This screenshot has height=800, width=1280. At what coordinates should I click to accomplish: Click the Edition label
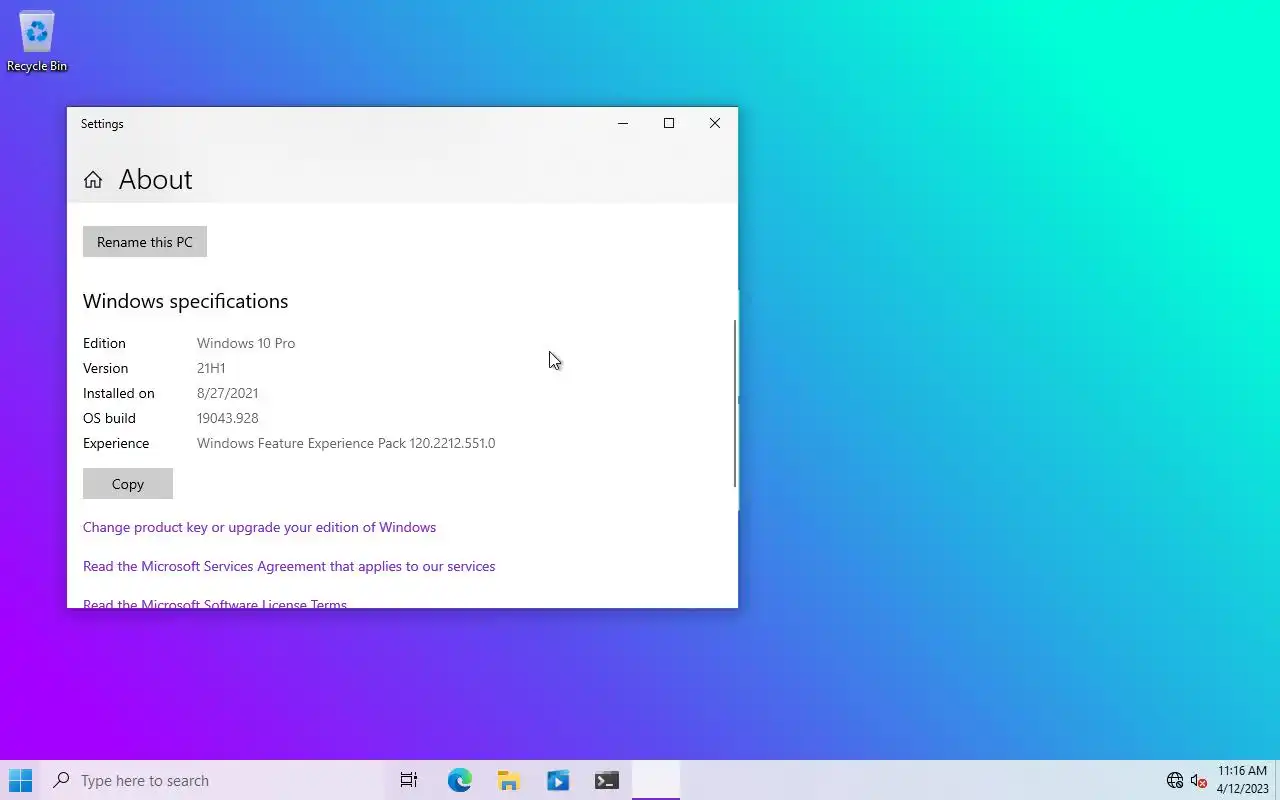[x=104, y=343]
